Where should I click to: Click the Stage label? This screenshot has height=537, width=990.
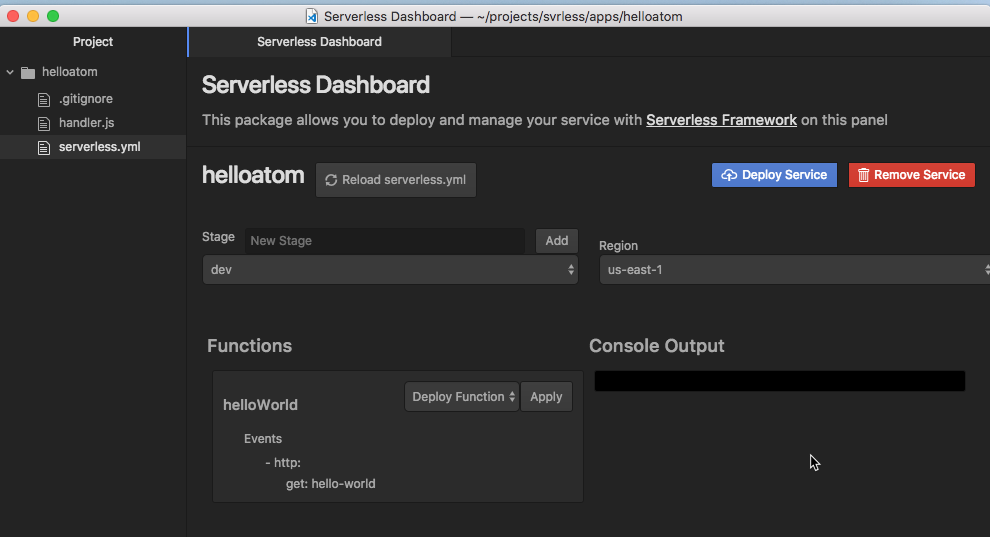(218, 237)
